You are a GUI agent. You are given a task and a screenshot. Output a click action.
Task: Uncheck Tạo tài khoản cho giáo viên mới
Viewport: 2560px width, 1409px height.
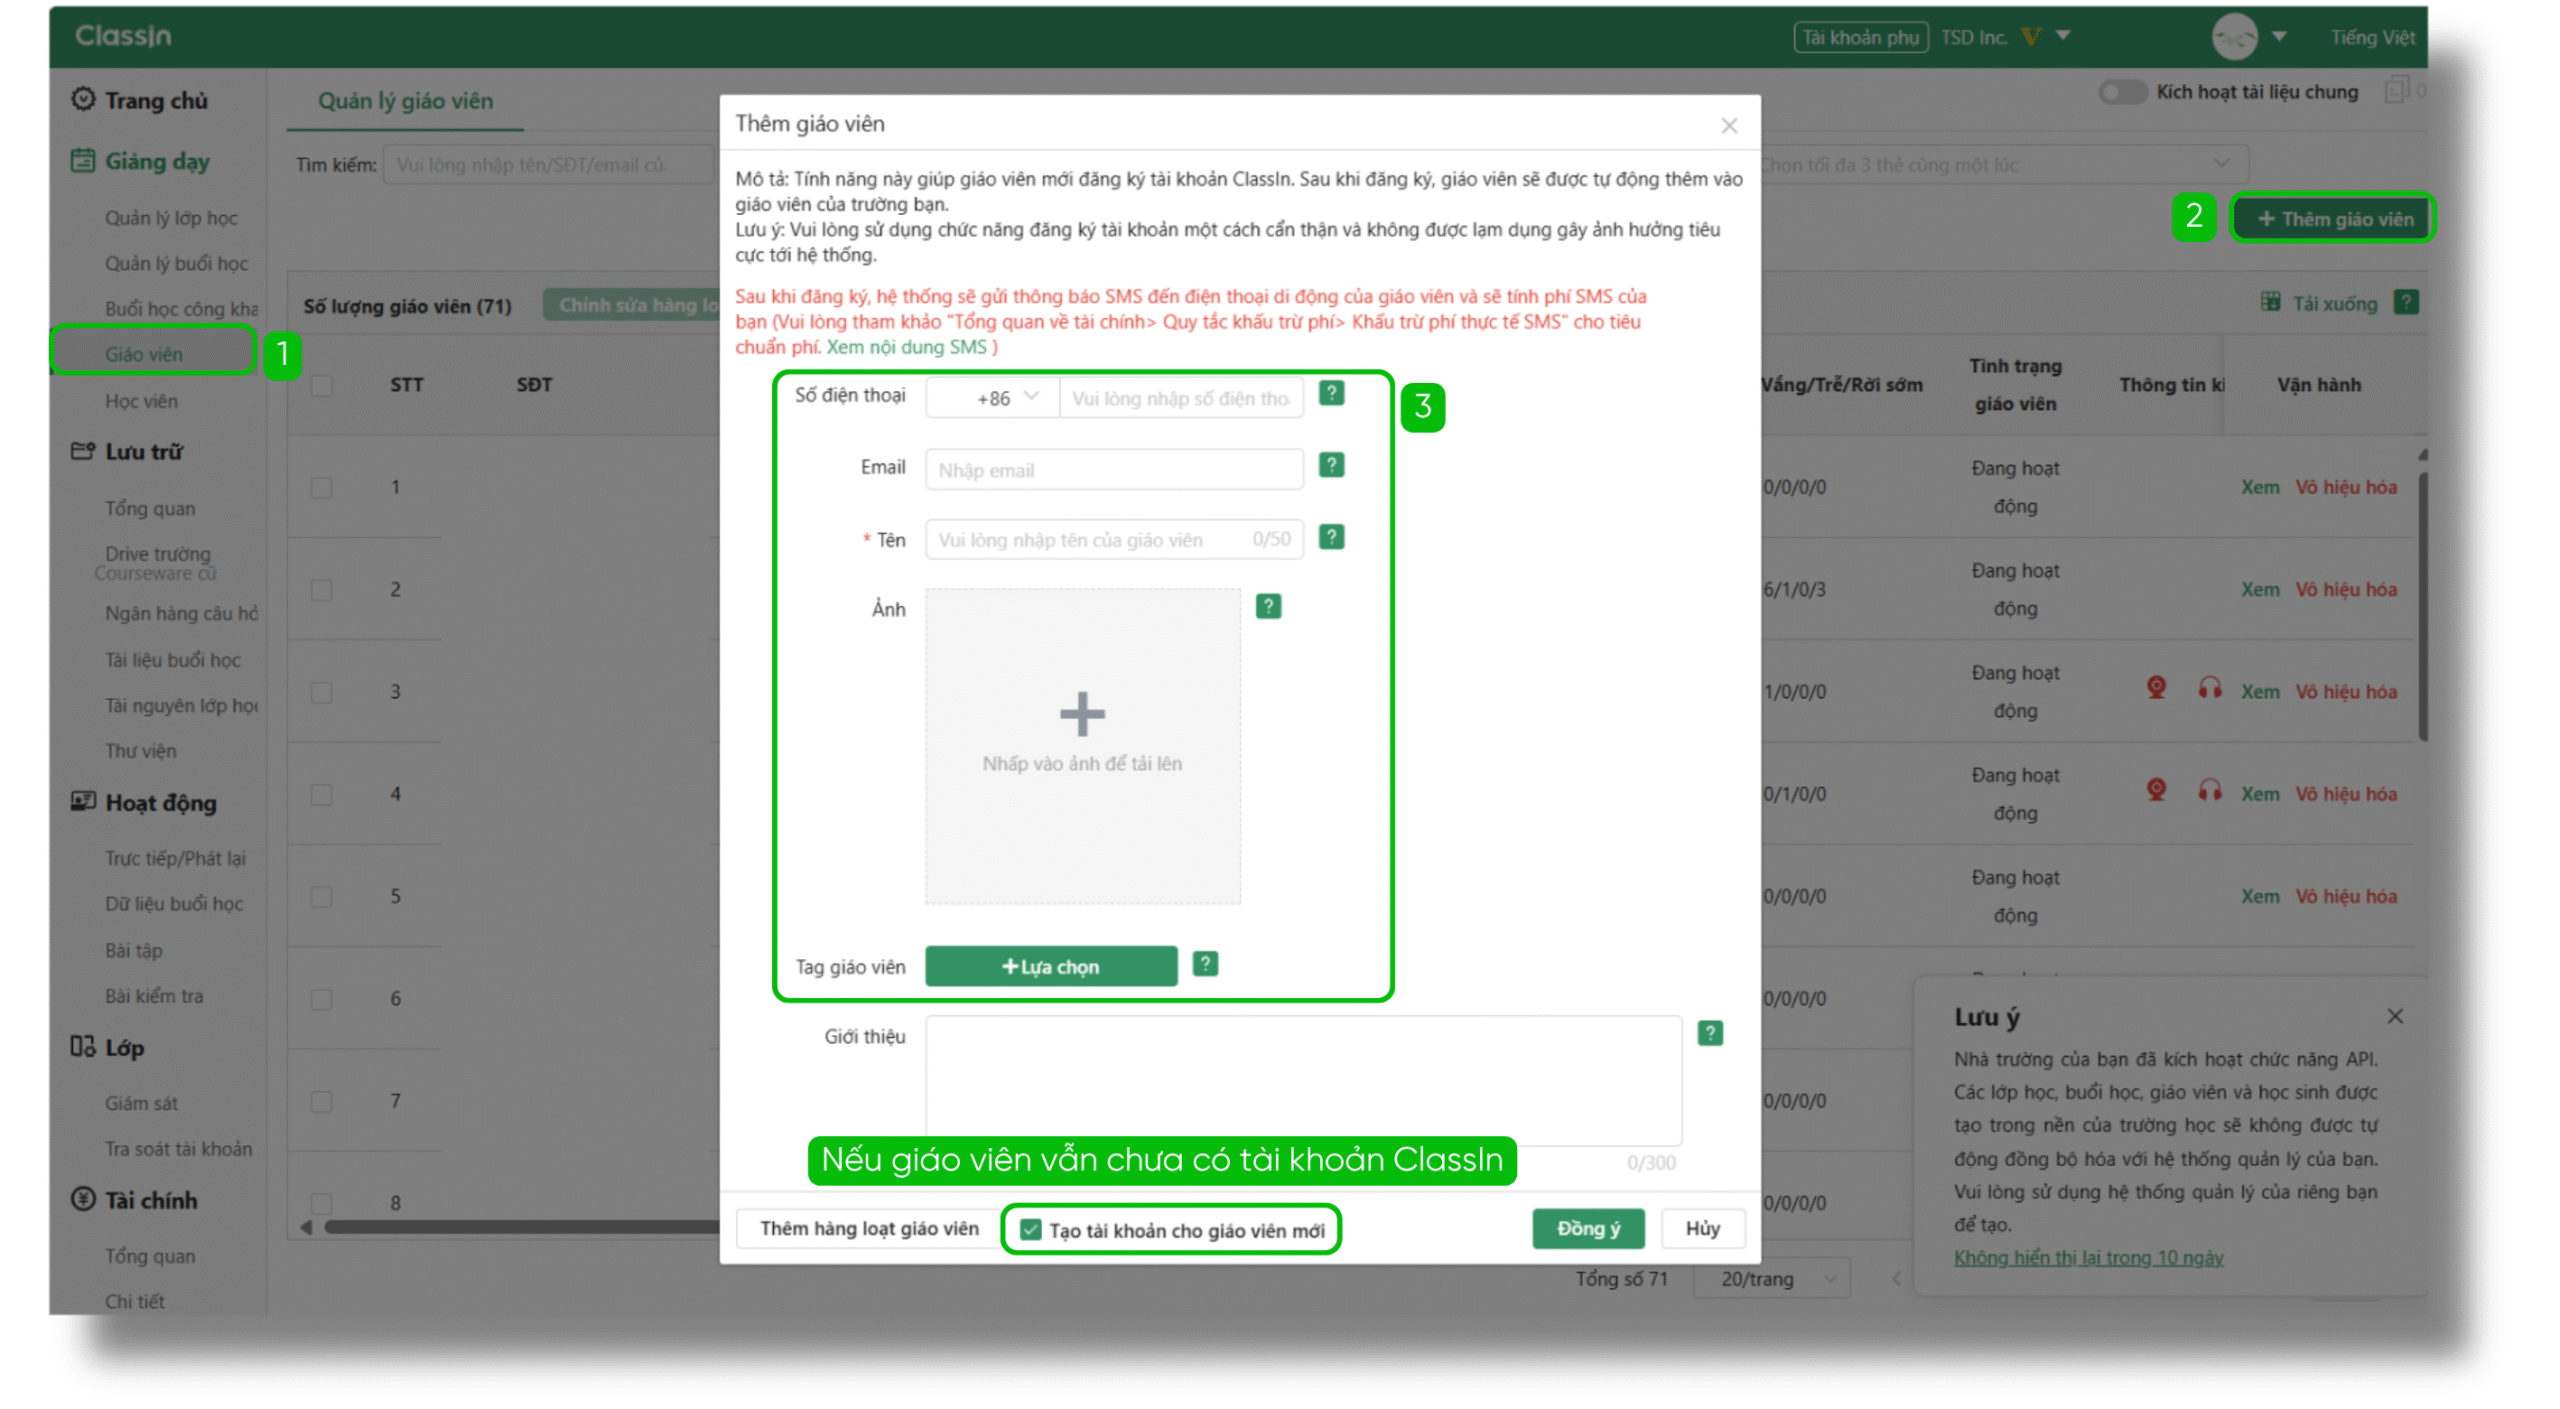pyautogui.click(x=1031, y=1229)
